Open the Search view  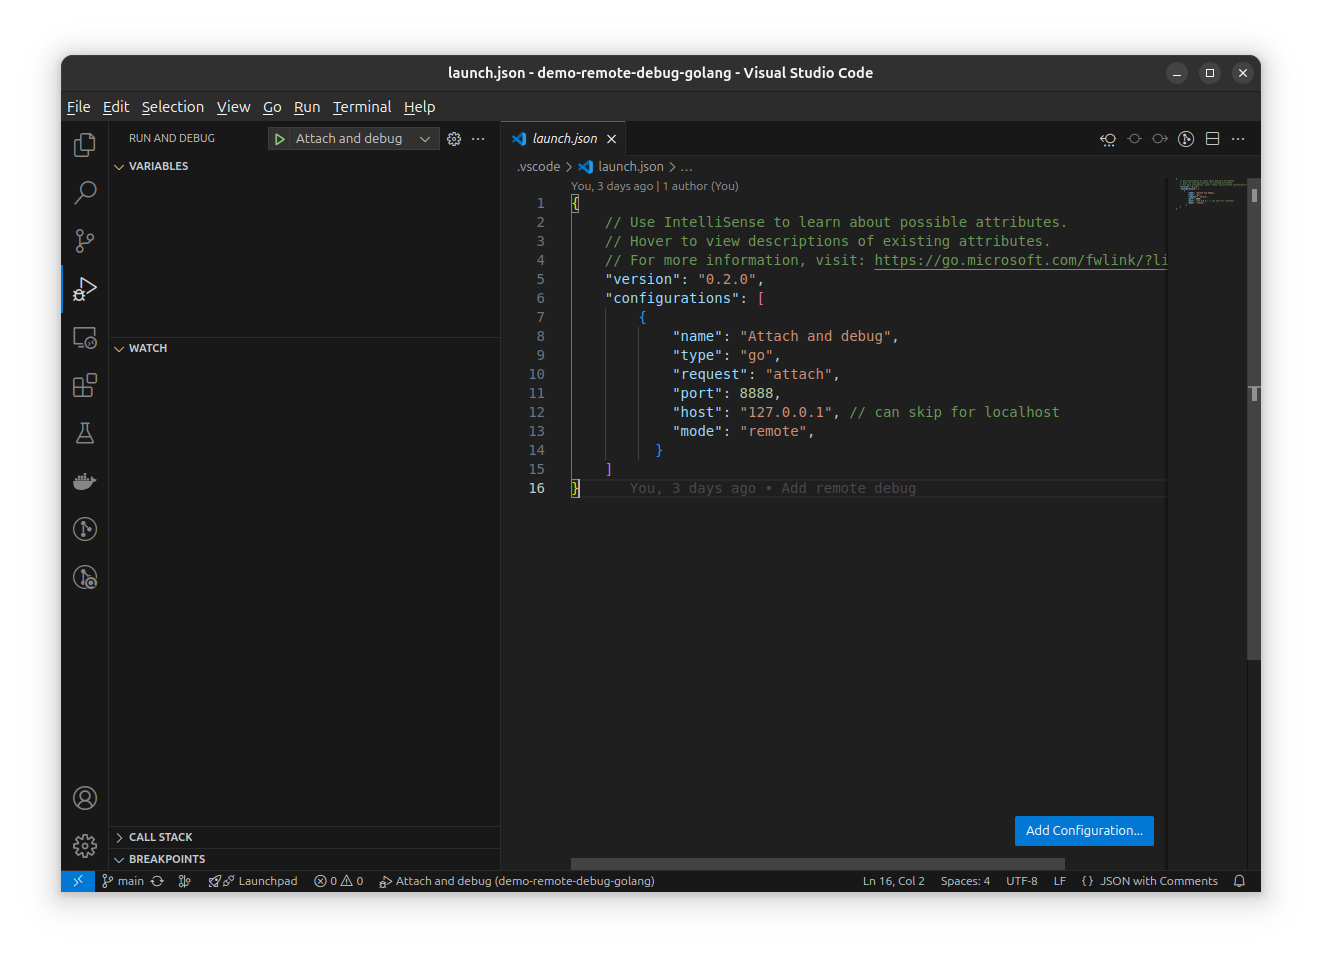85,193
